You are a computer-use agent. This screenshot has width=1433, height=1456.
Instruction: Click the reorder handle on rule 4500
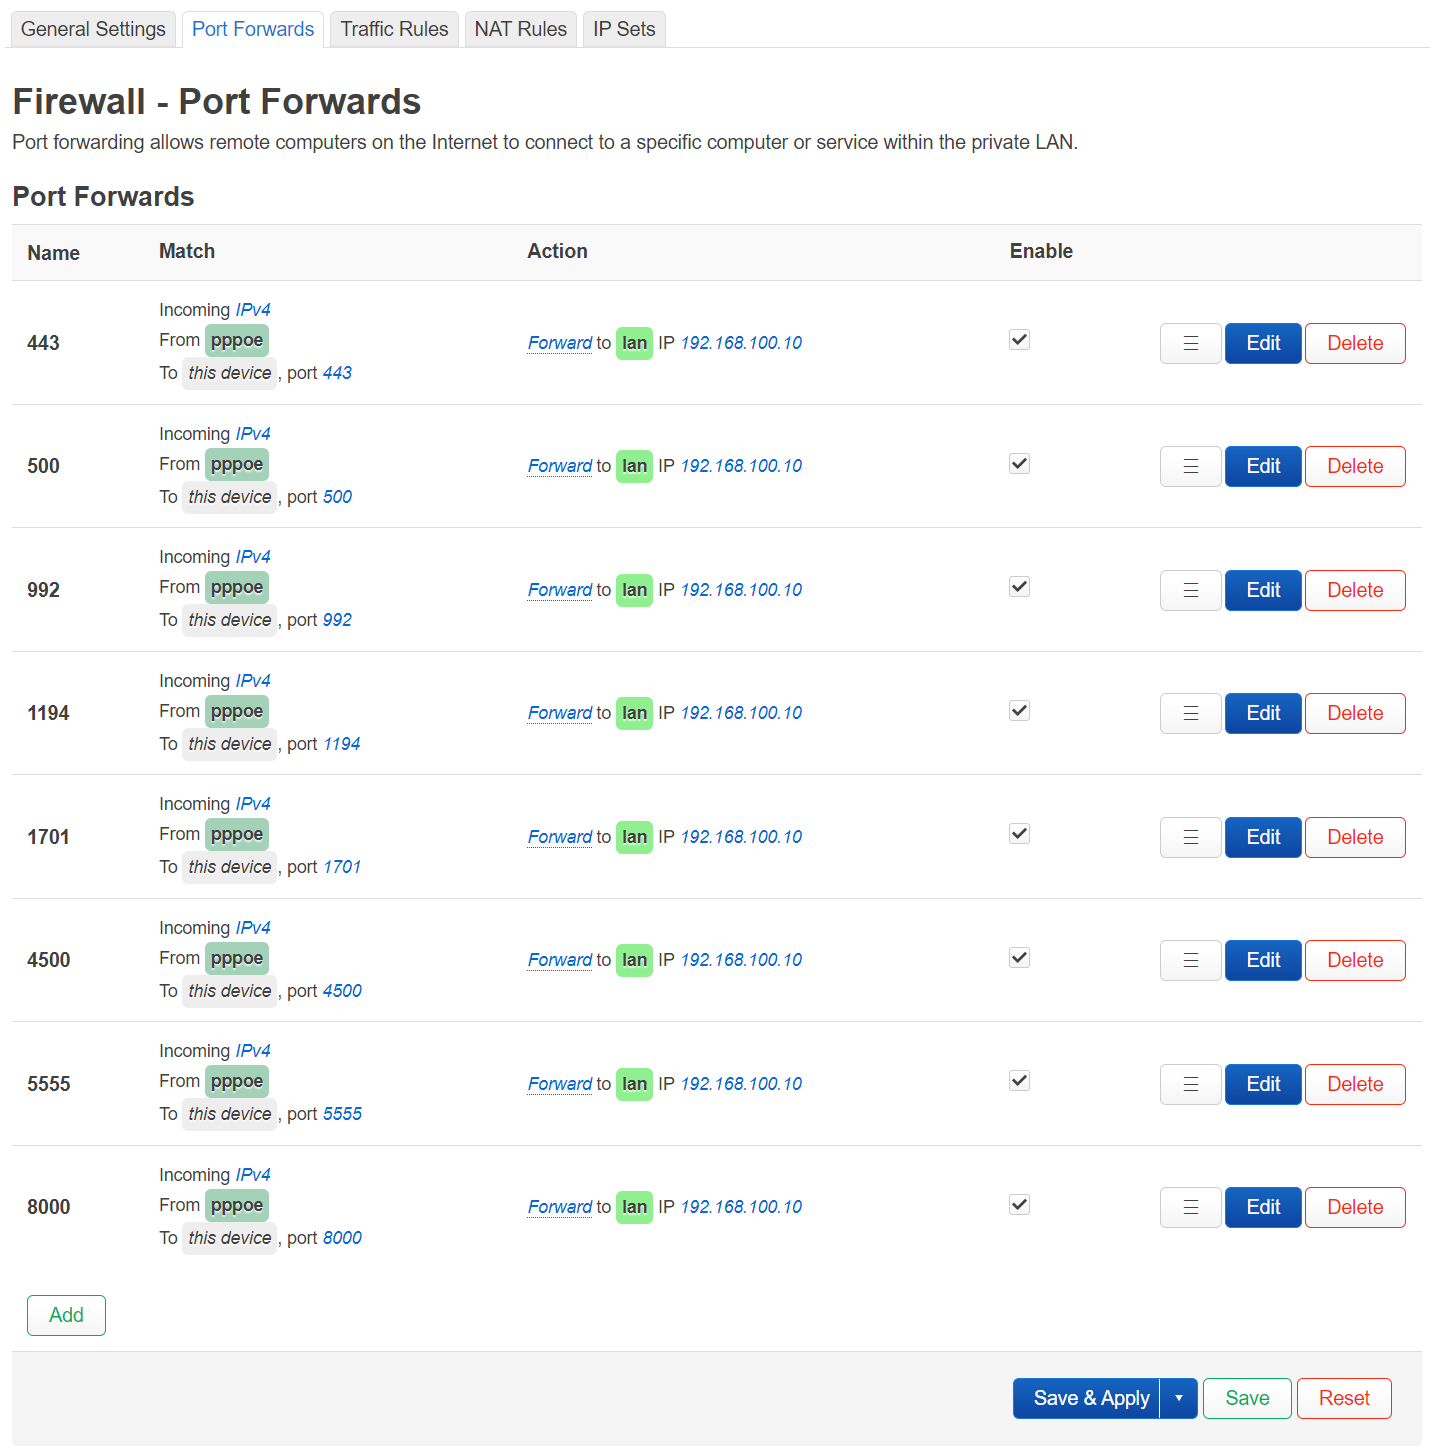[1190, 960]
